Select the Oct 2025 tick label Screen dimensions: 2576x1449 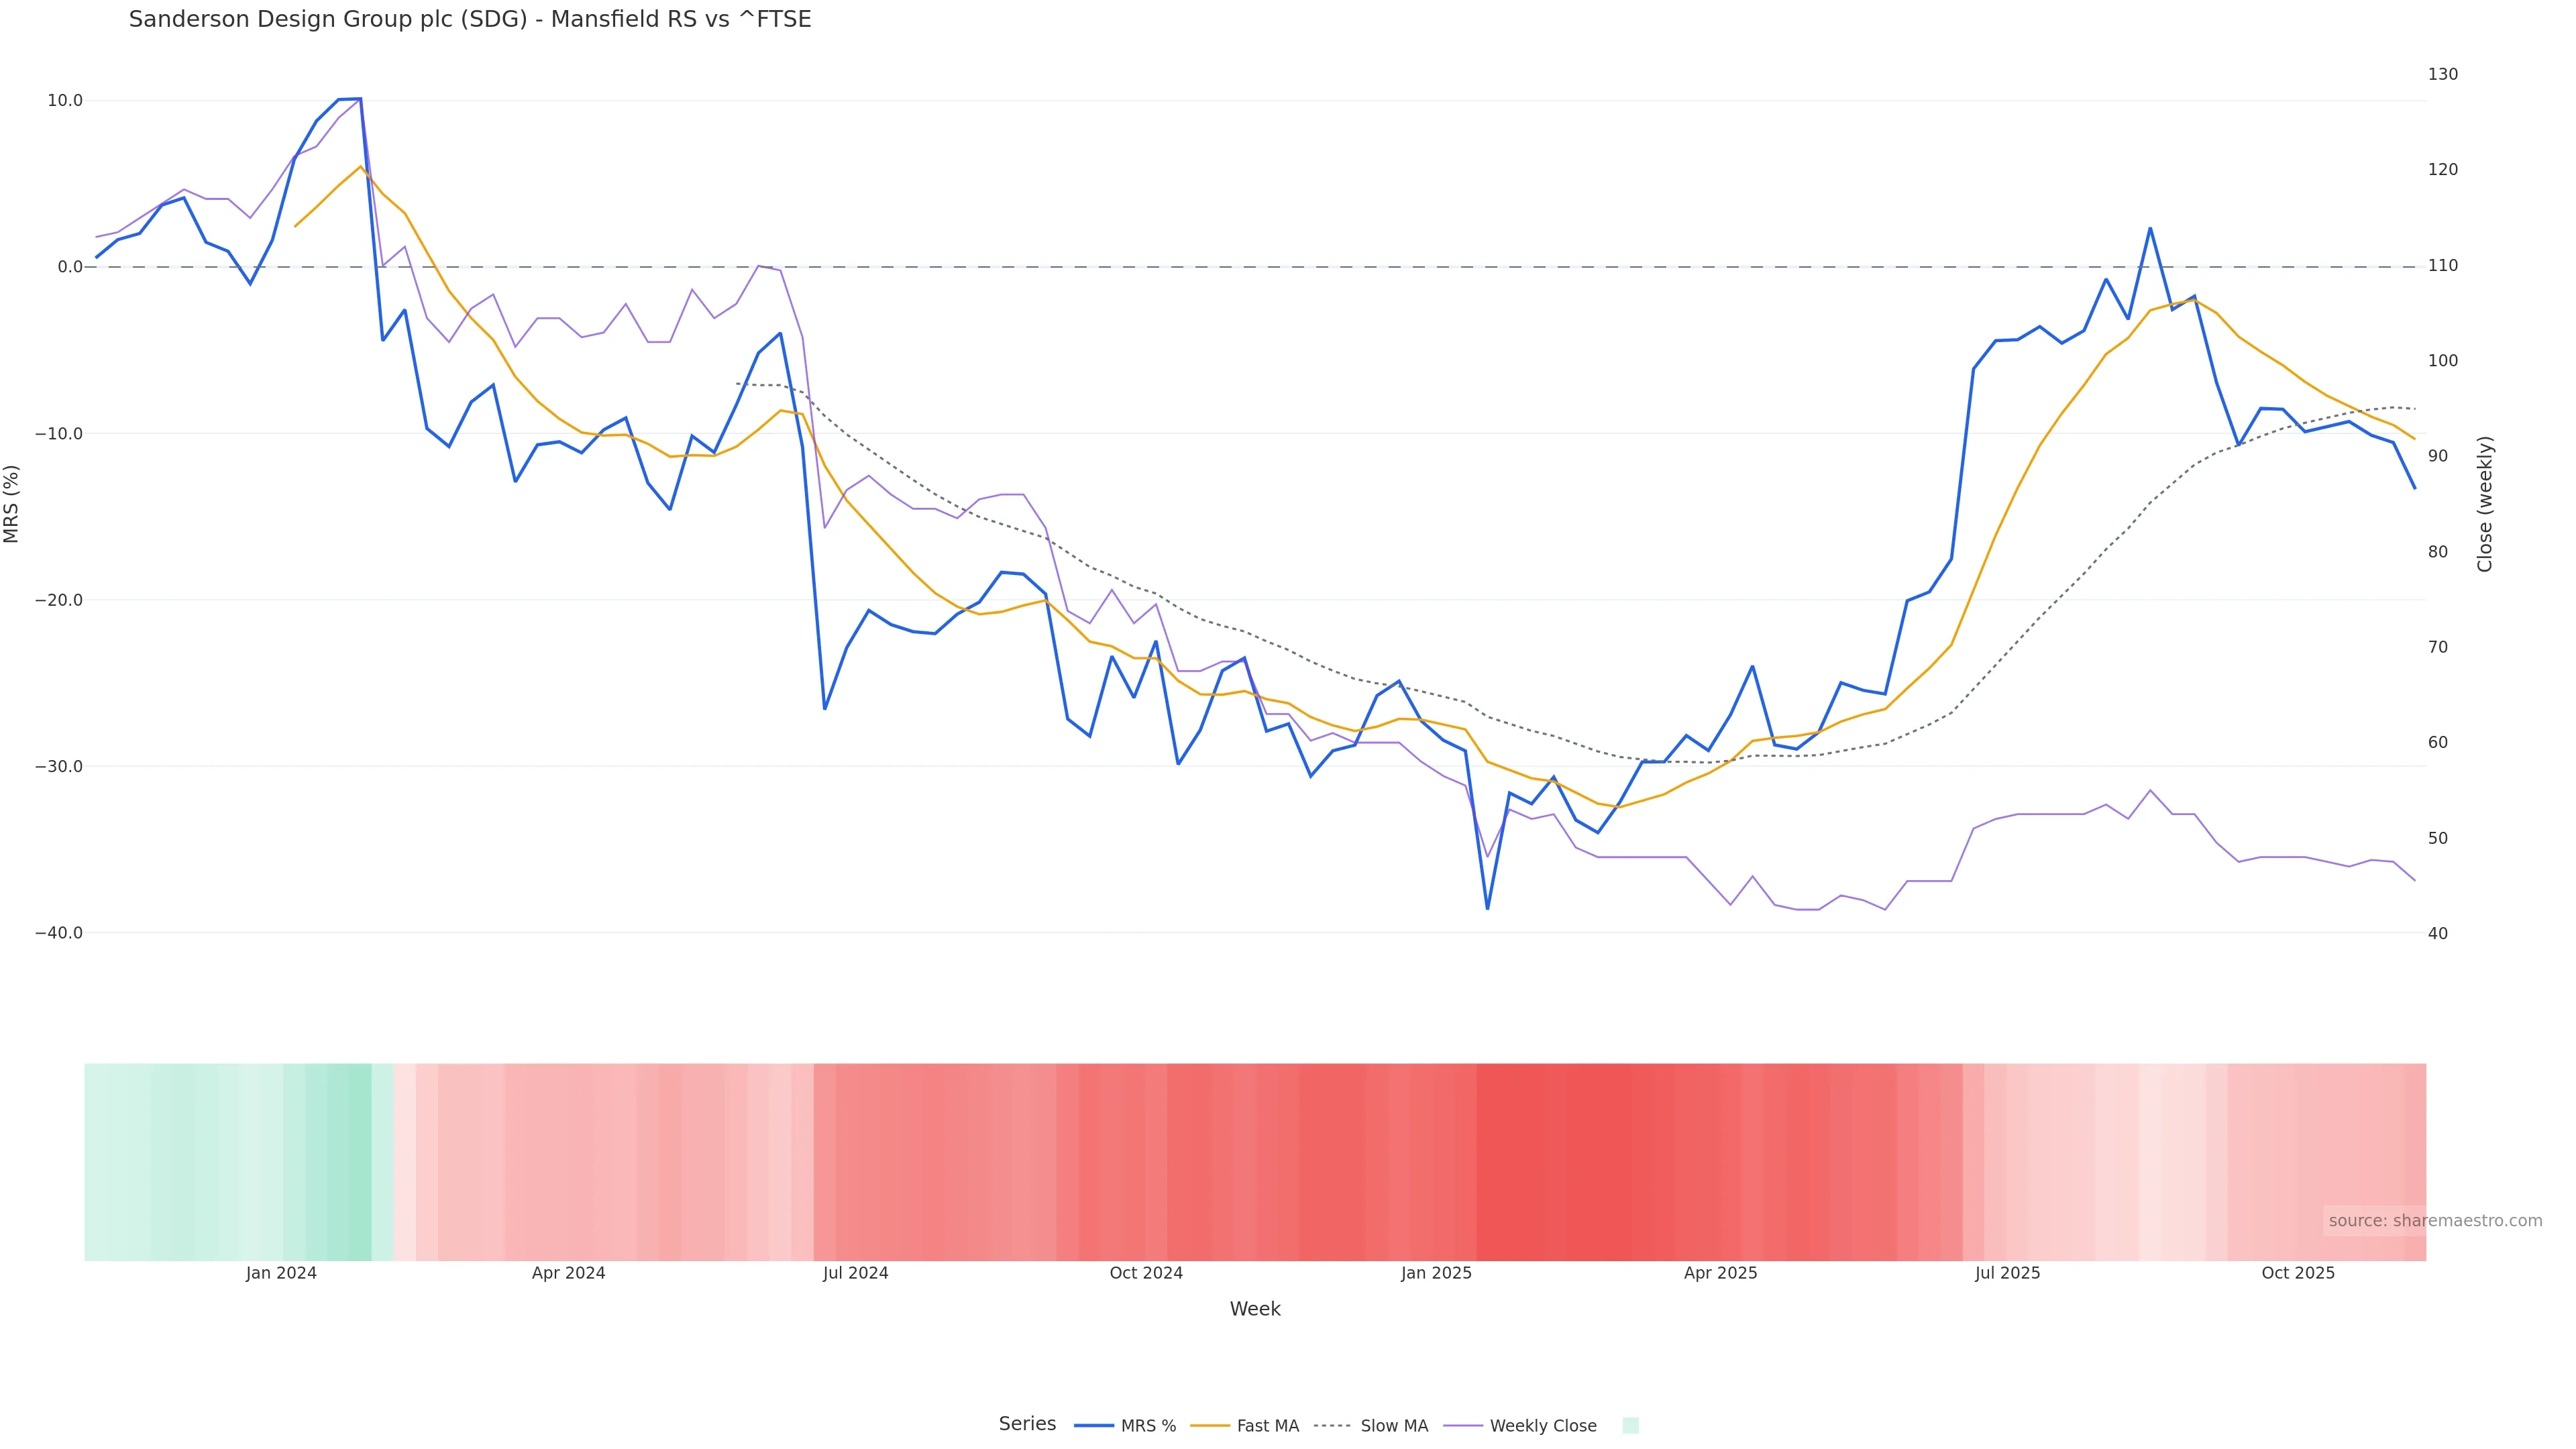pos(2298,1273)
